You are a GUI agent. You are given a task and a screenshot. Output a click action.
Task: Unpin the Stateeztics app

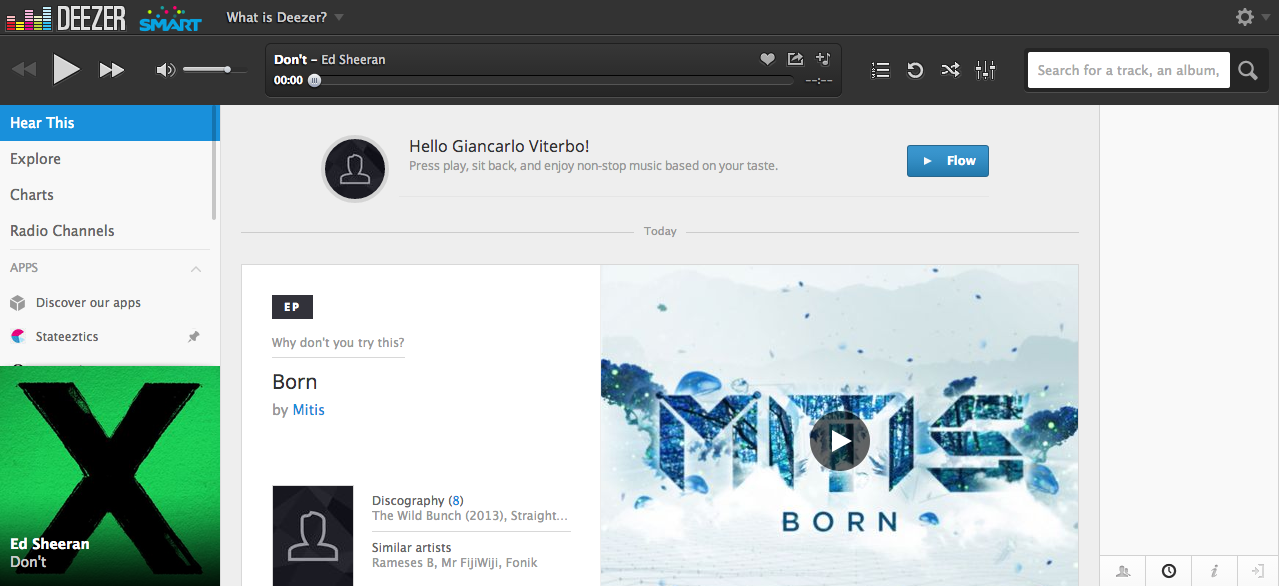[x=194, y=337]
